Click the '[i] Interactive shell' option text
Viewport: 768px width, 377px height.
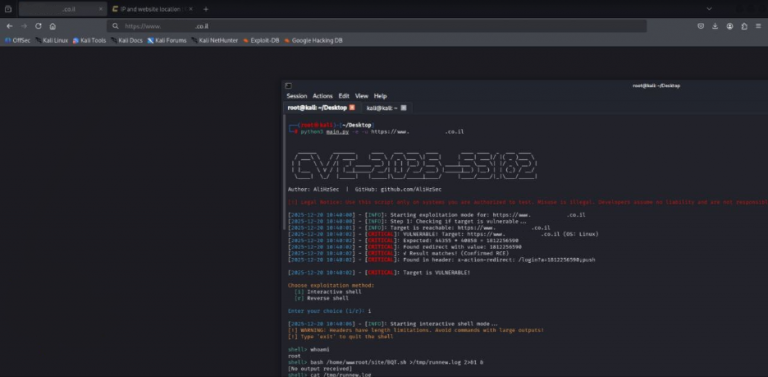coord(328,292)
